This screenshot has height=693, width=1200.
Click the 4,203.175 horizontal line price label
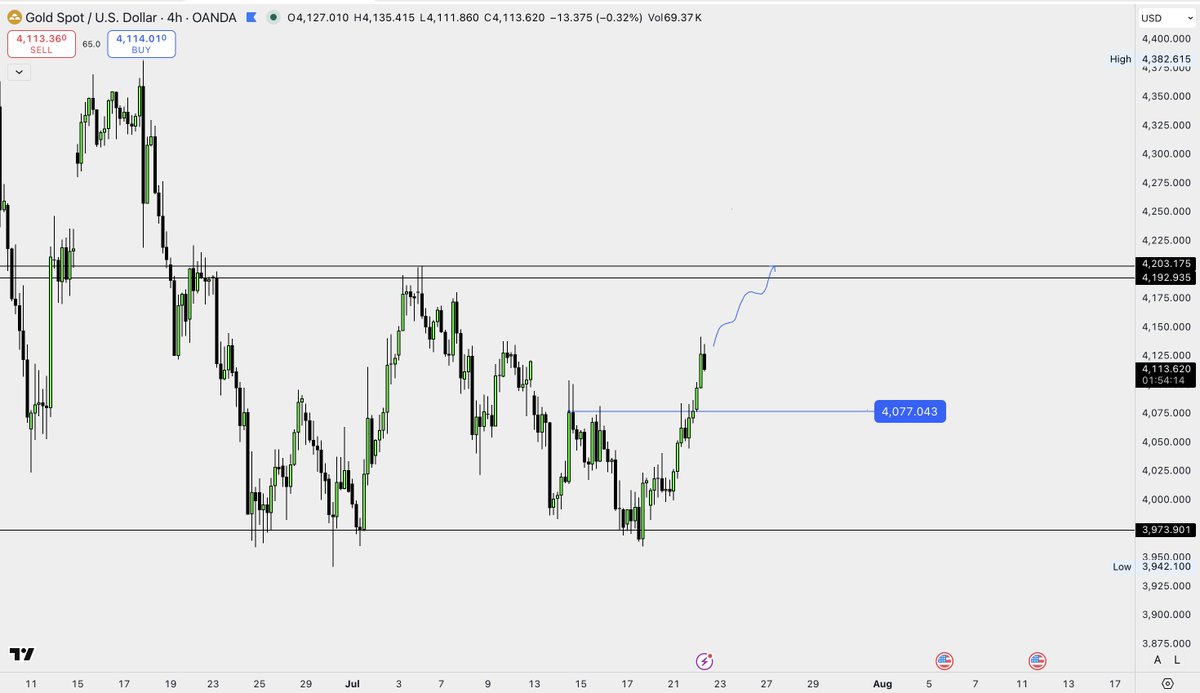pyautogui.click(x=1166, y=264)
